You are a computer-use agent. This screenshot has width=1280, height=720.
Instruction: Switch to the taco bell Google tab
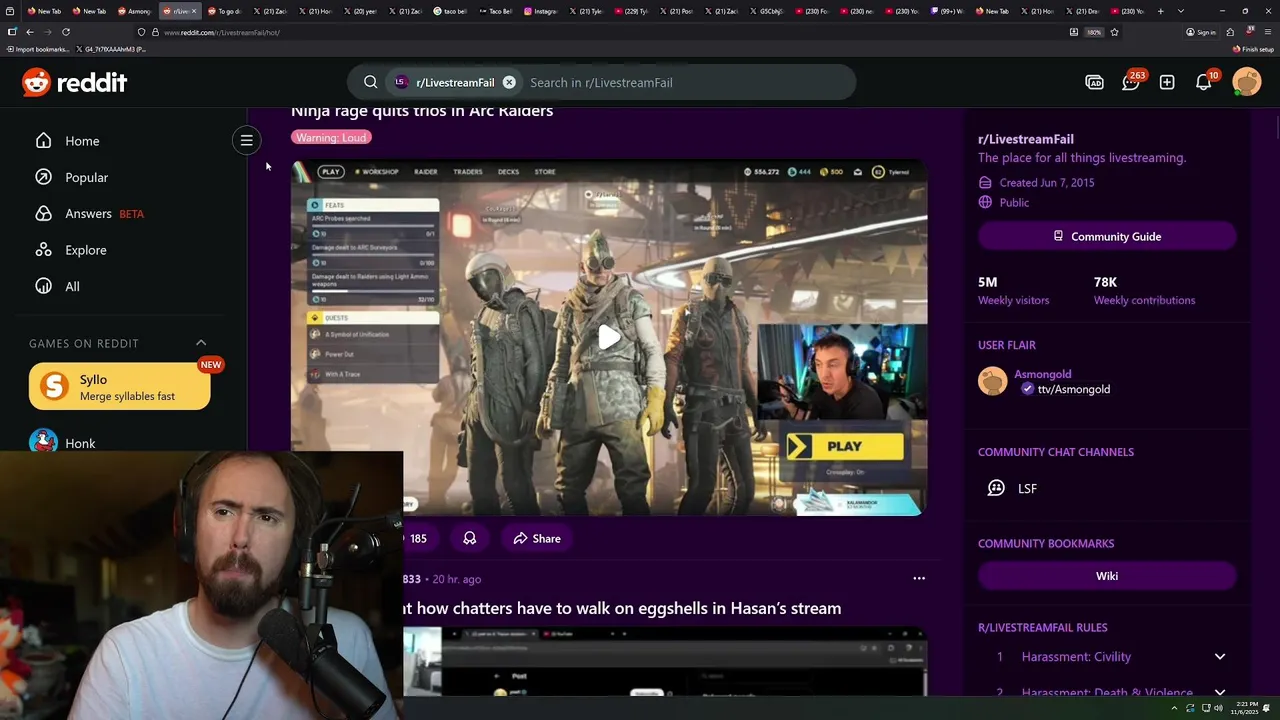tap(450, 11)
